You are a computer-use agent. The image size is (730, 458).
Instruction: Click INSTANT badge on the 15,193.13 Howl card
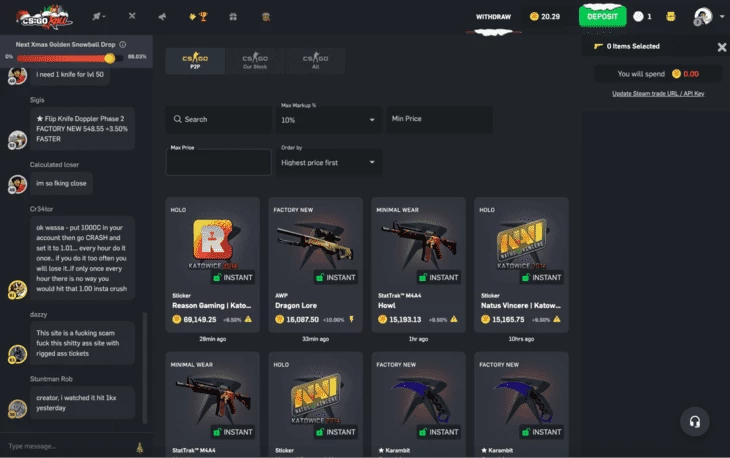point(439,277)
